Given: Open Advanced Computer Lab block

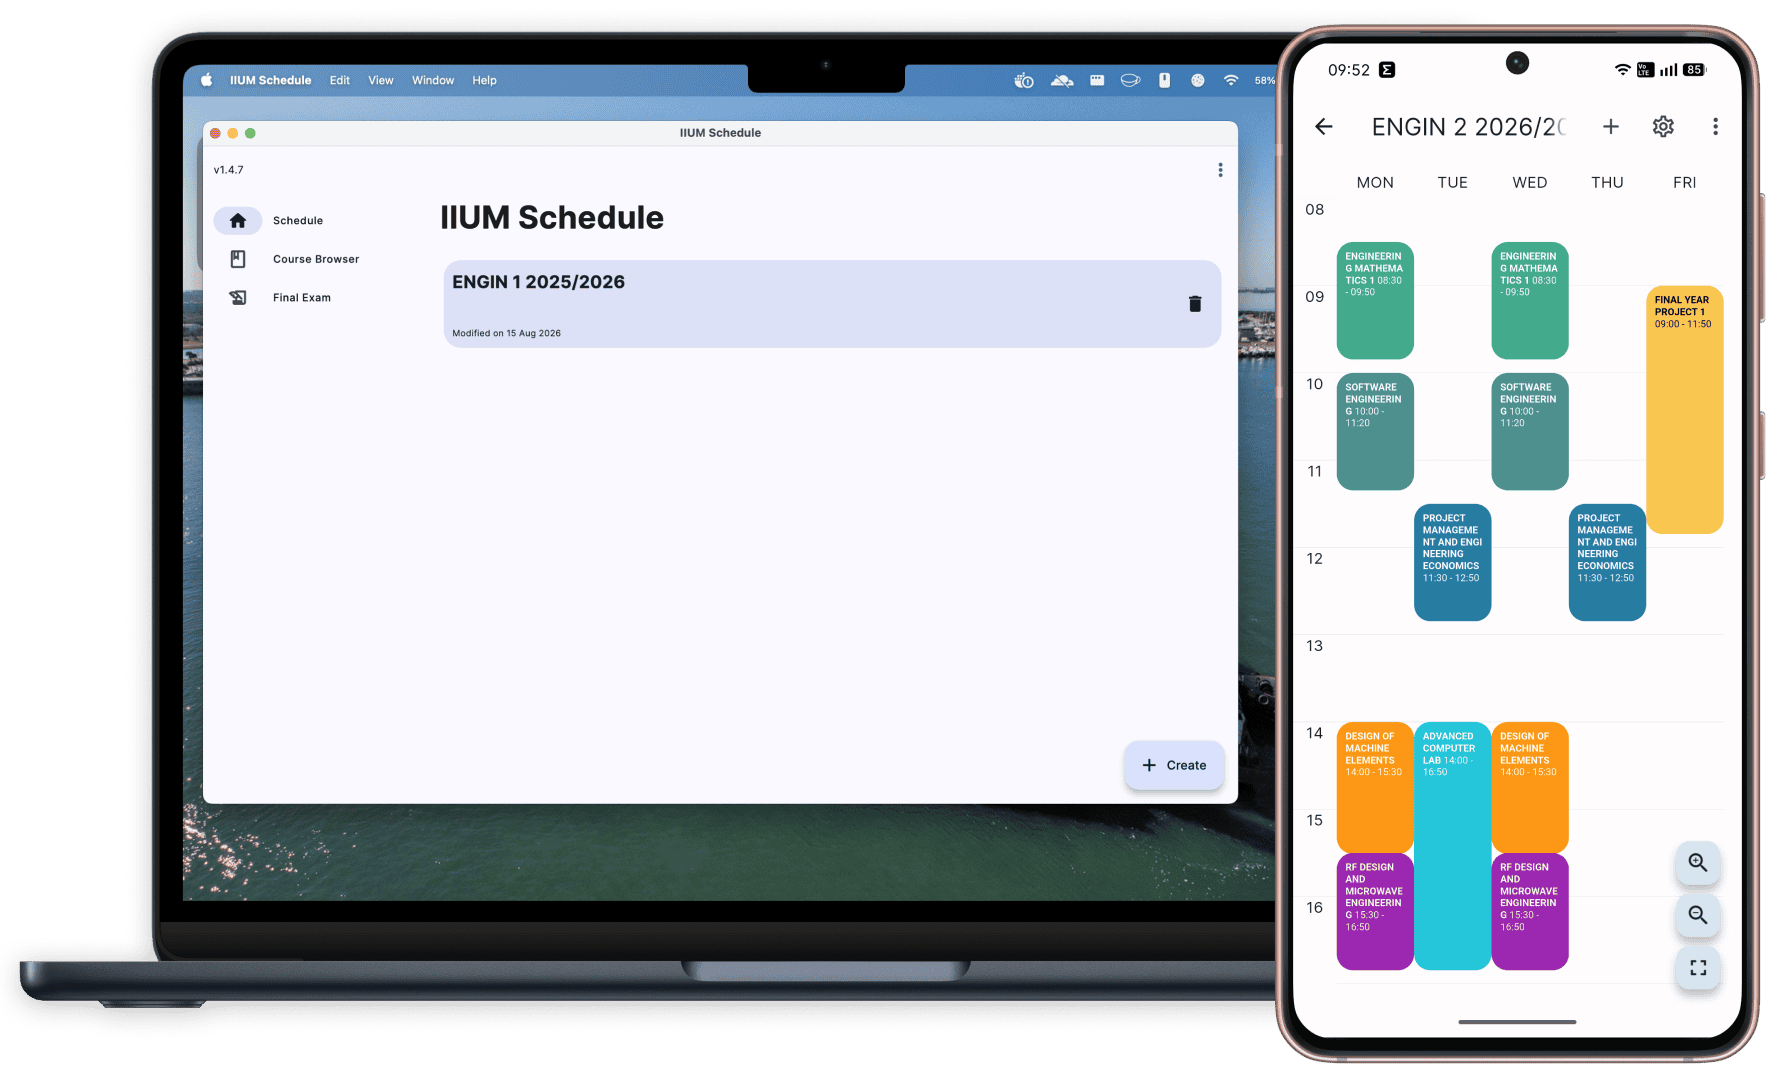Looking at the screenshot, I should pos(1453,846).
